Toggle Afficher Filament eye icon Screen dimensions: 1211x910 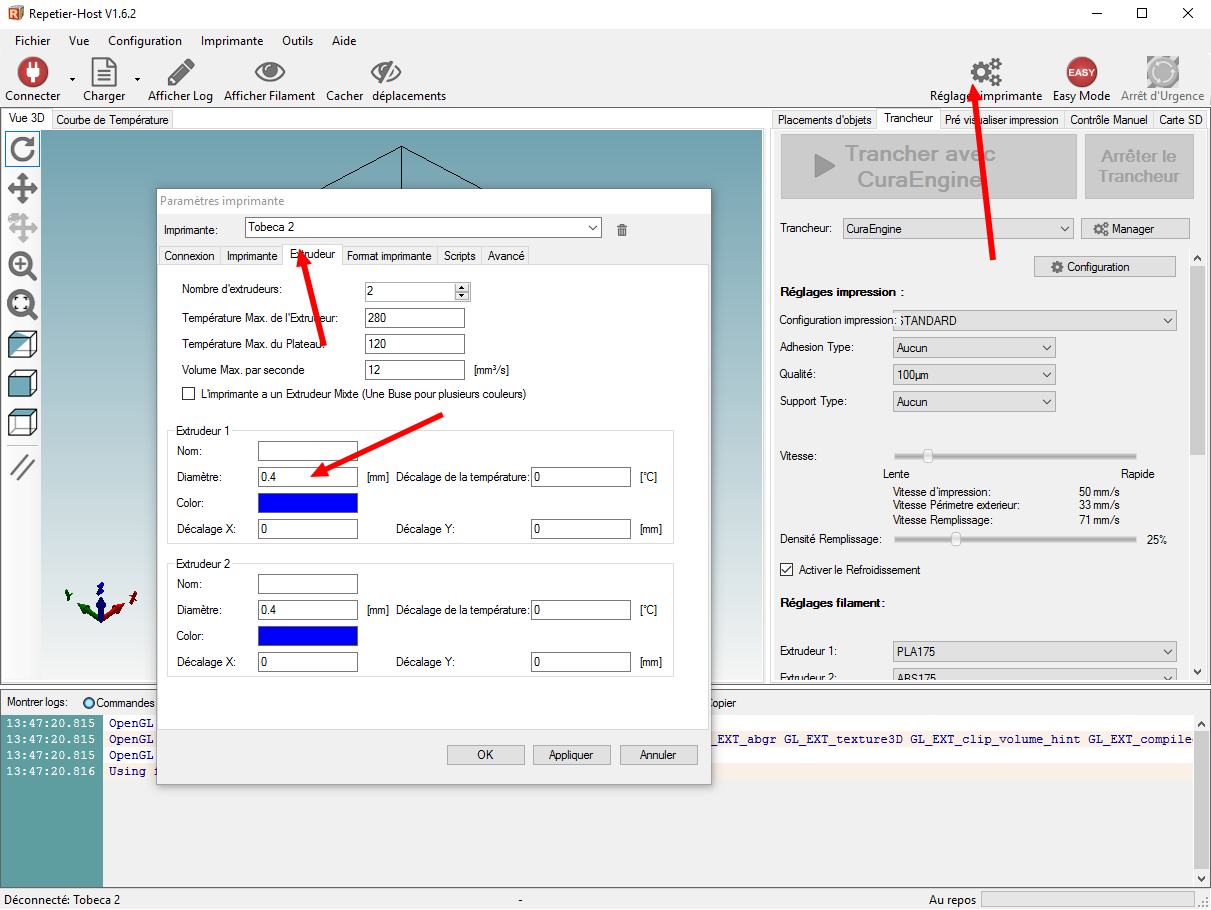[269, 73]
